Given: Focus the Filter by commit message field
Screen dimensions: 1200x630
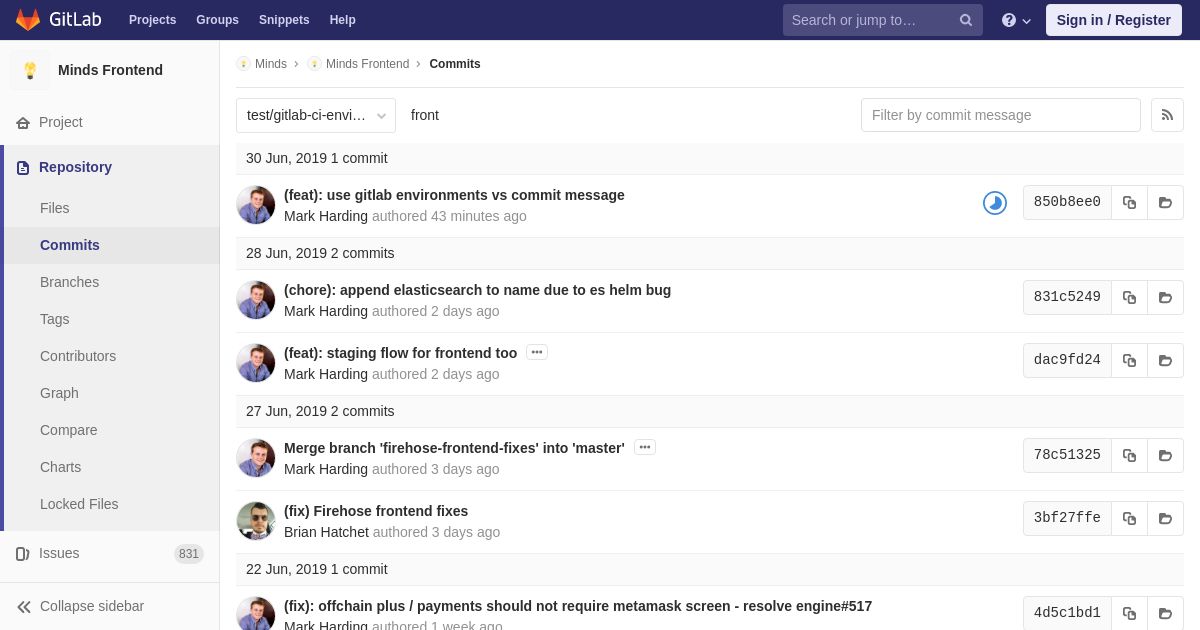Looking at the screenshot, I should pyautogui.click(x=1001, y=115).
